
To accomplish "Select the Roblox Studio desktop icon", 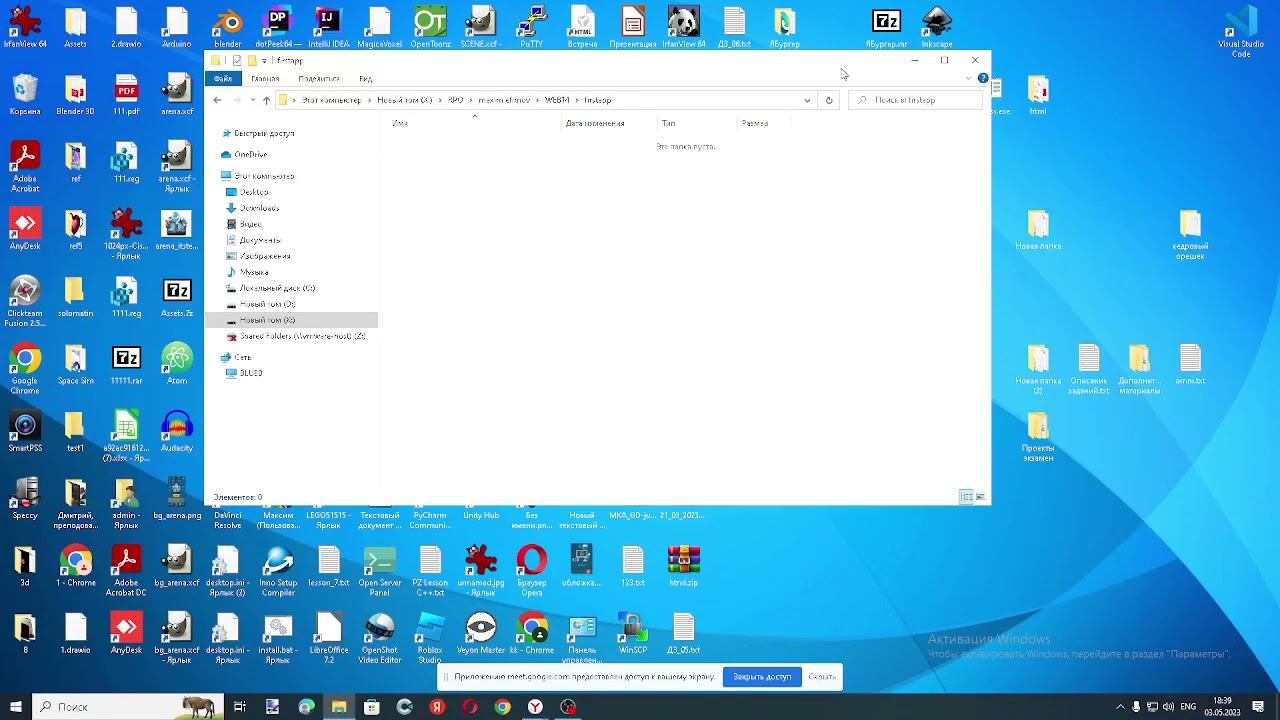I will (x=430, y=638).
